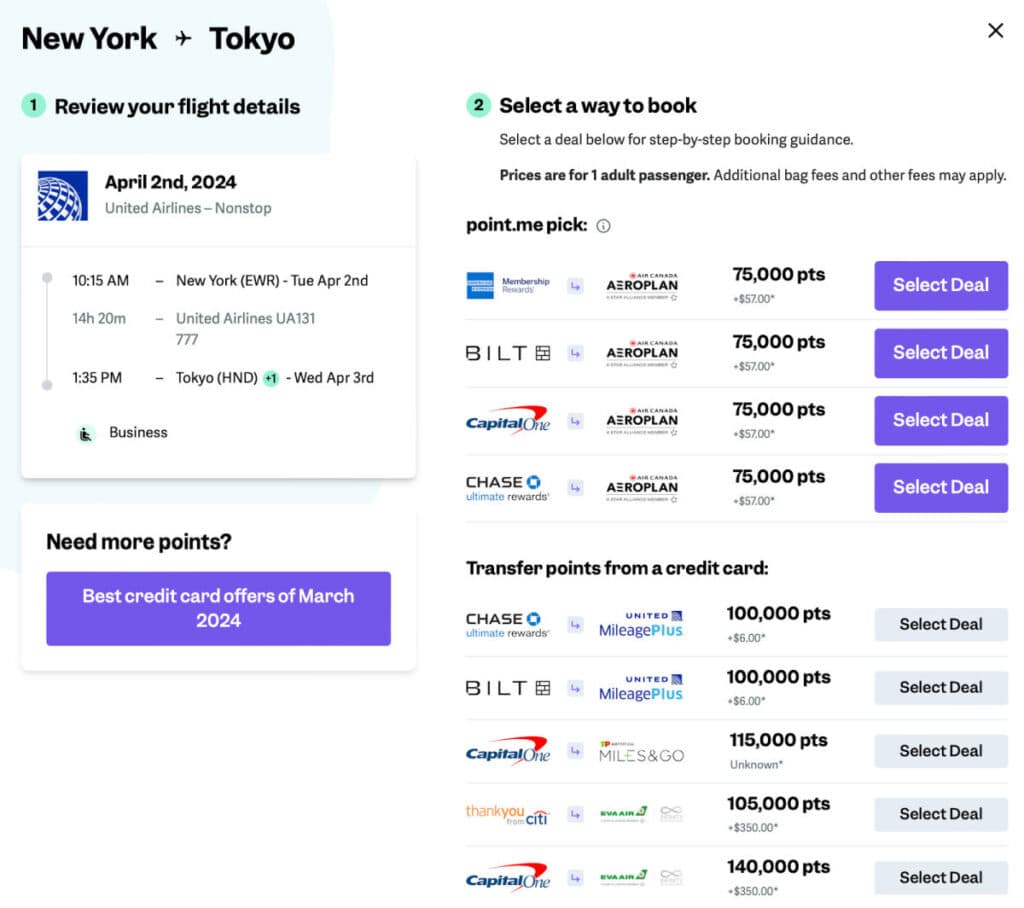
Task: Select Deal for Amex to Aeroplan
Action: pos(940,285)
